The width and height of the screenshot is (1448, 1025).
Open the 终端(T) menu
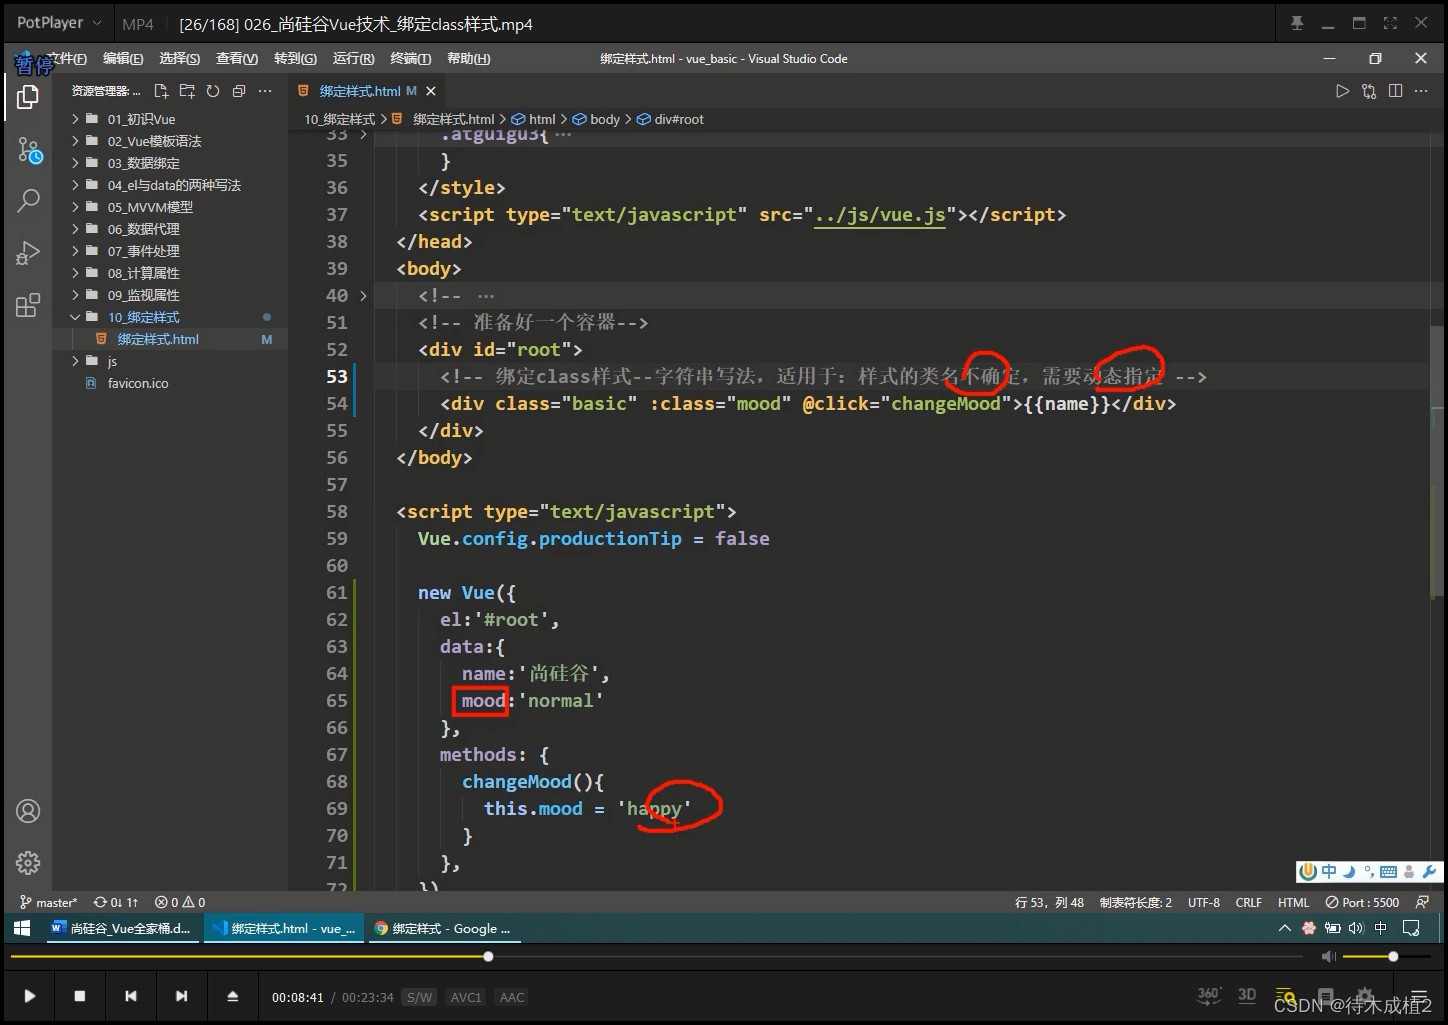coord(411,59)
